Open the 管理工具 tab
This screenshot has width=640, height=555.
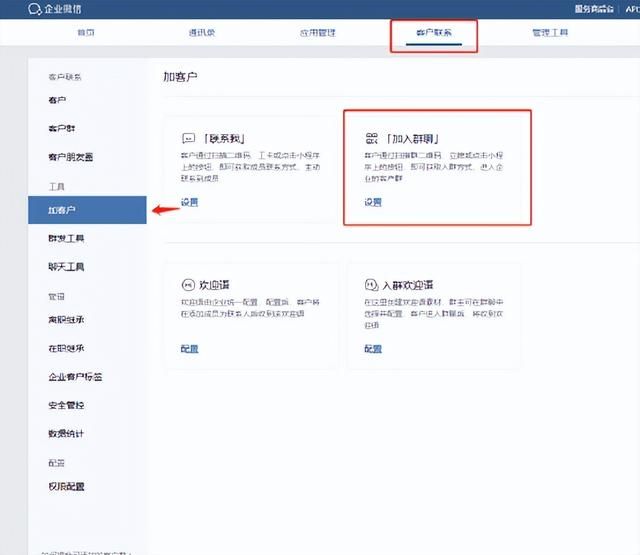(x=550, y=33)
